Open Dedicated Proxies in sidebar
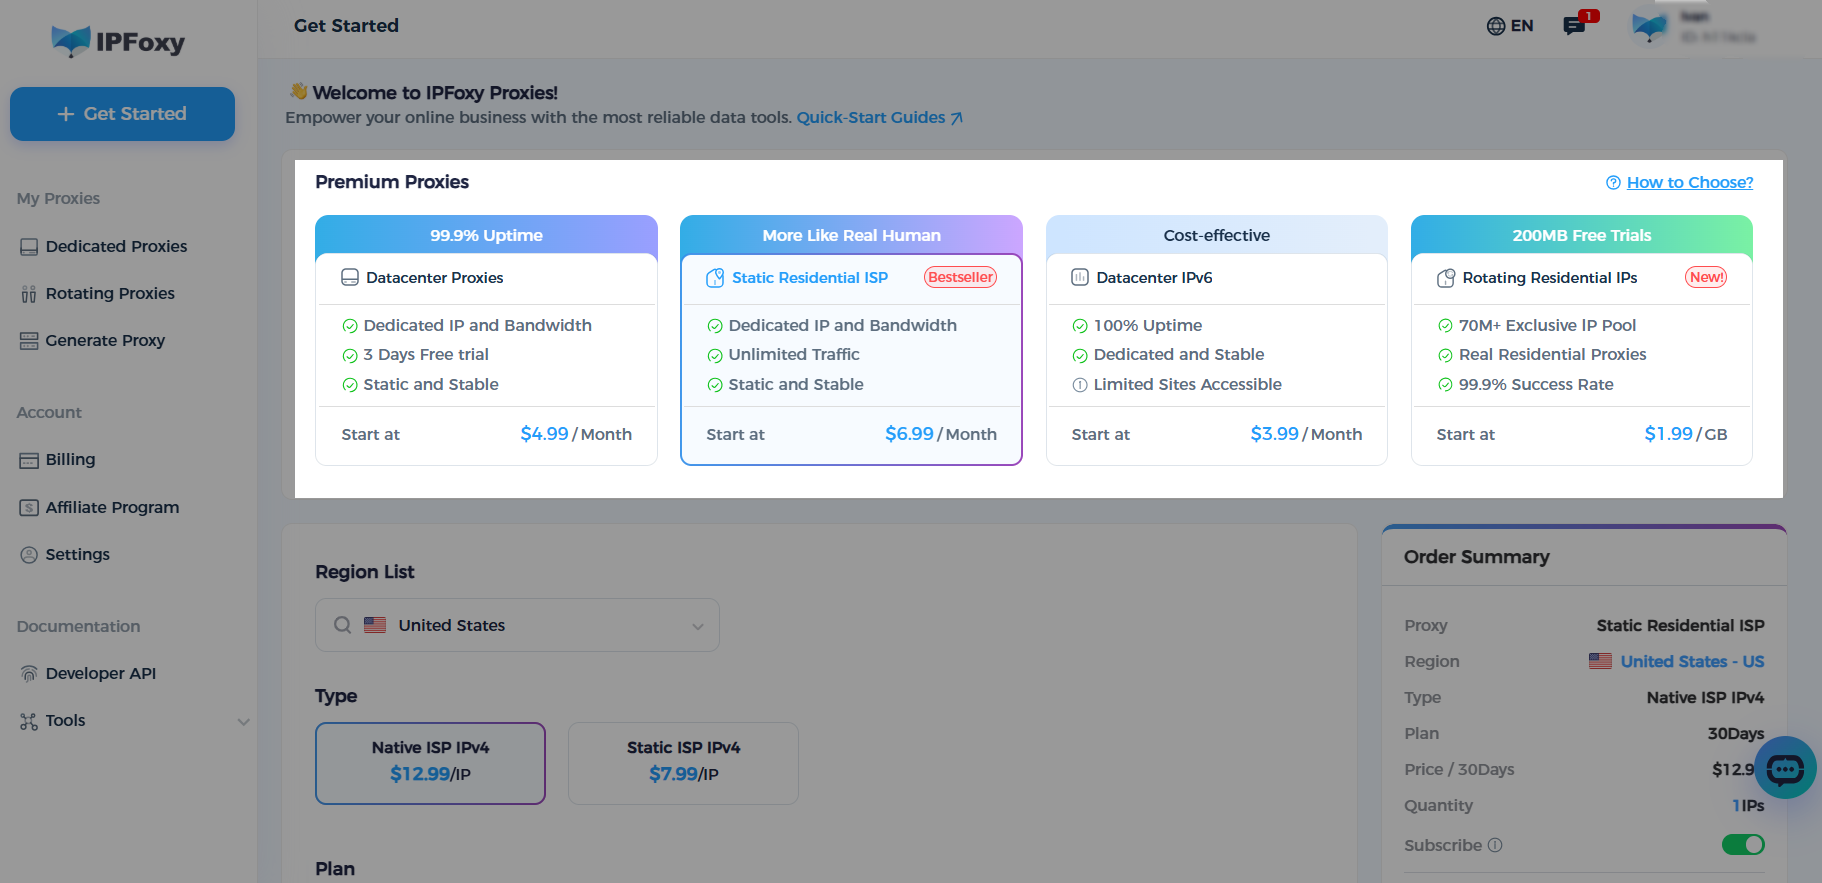The image size is (1822, 883). pyautogui.click(x=116, y=246)
